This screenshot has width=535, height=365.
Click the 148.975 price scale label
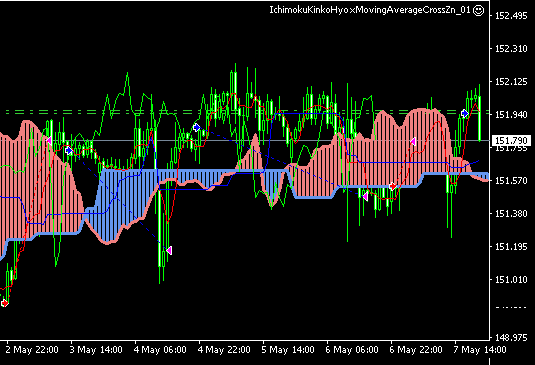tap(511, 337)
